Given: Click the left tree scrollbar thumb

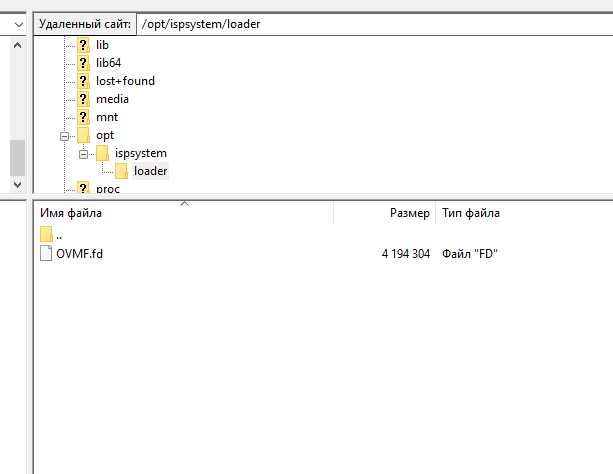Looking at the screenshot, I should (x=17, y=158).
